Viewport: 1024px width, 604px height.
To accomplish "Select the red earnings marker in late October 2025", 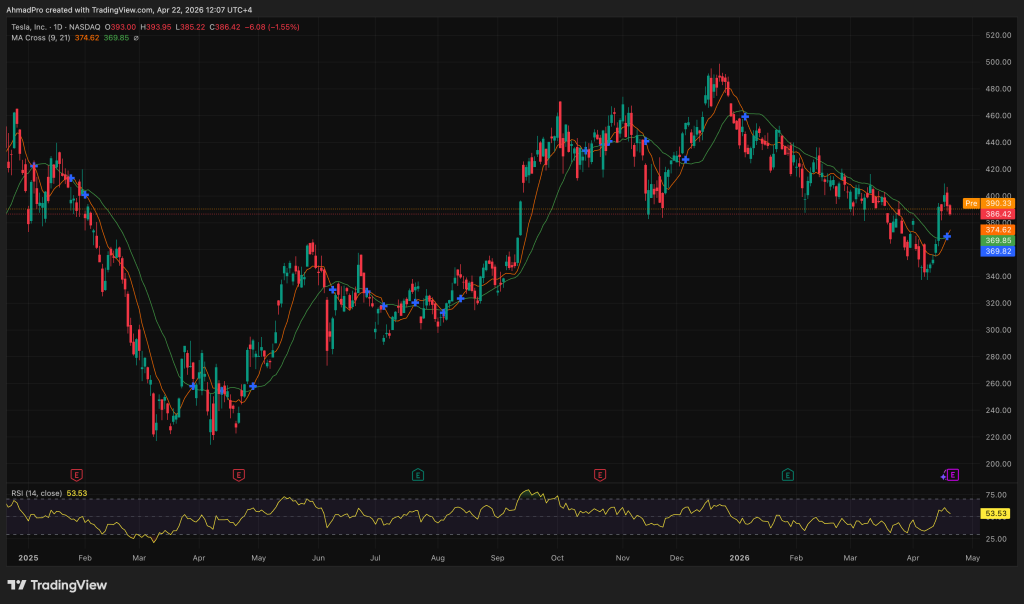I will coord(600,474).
